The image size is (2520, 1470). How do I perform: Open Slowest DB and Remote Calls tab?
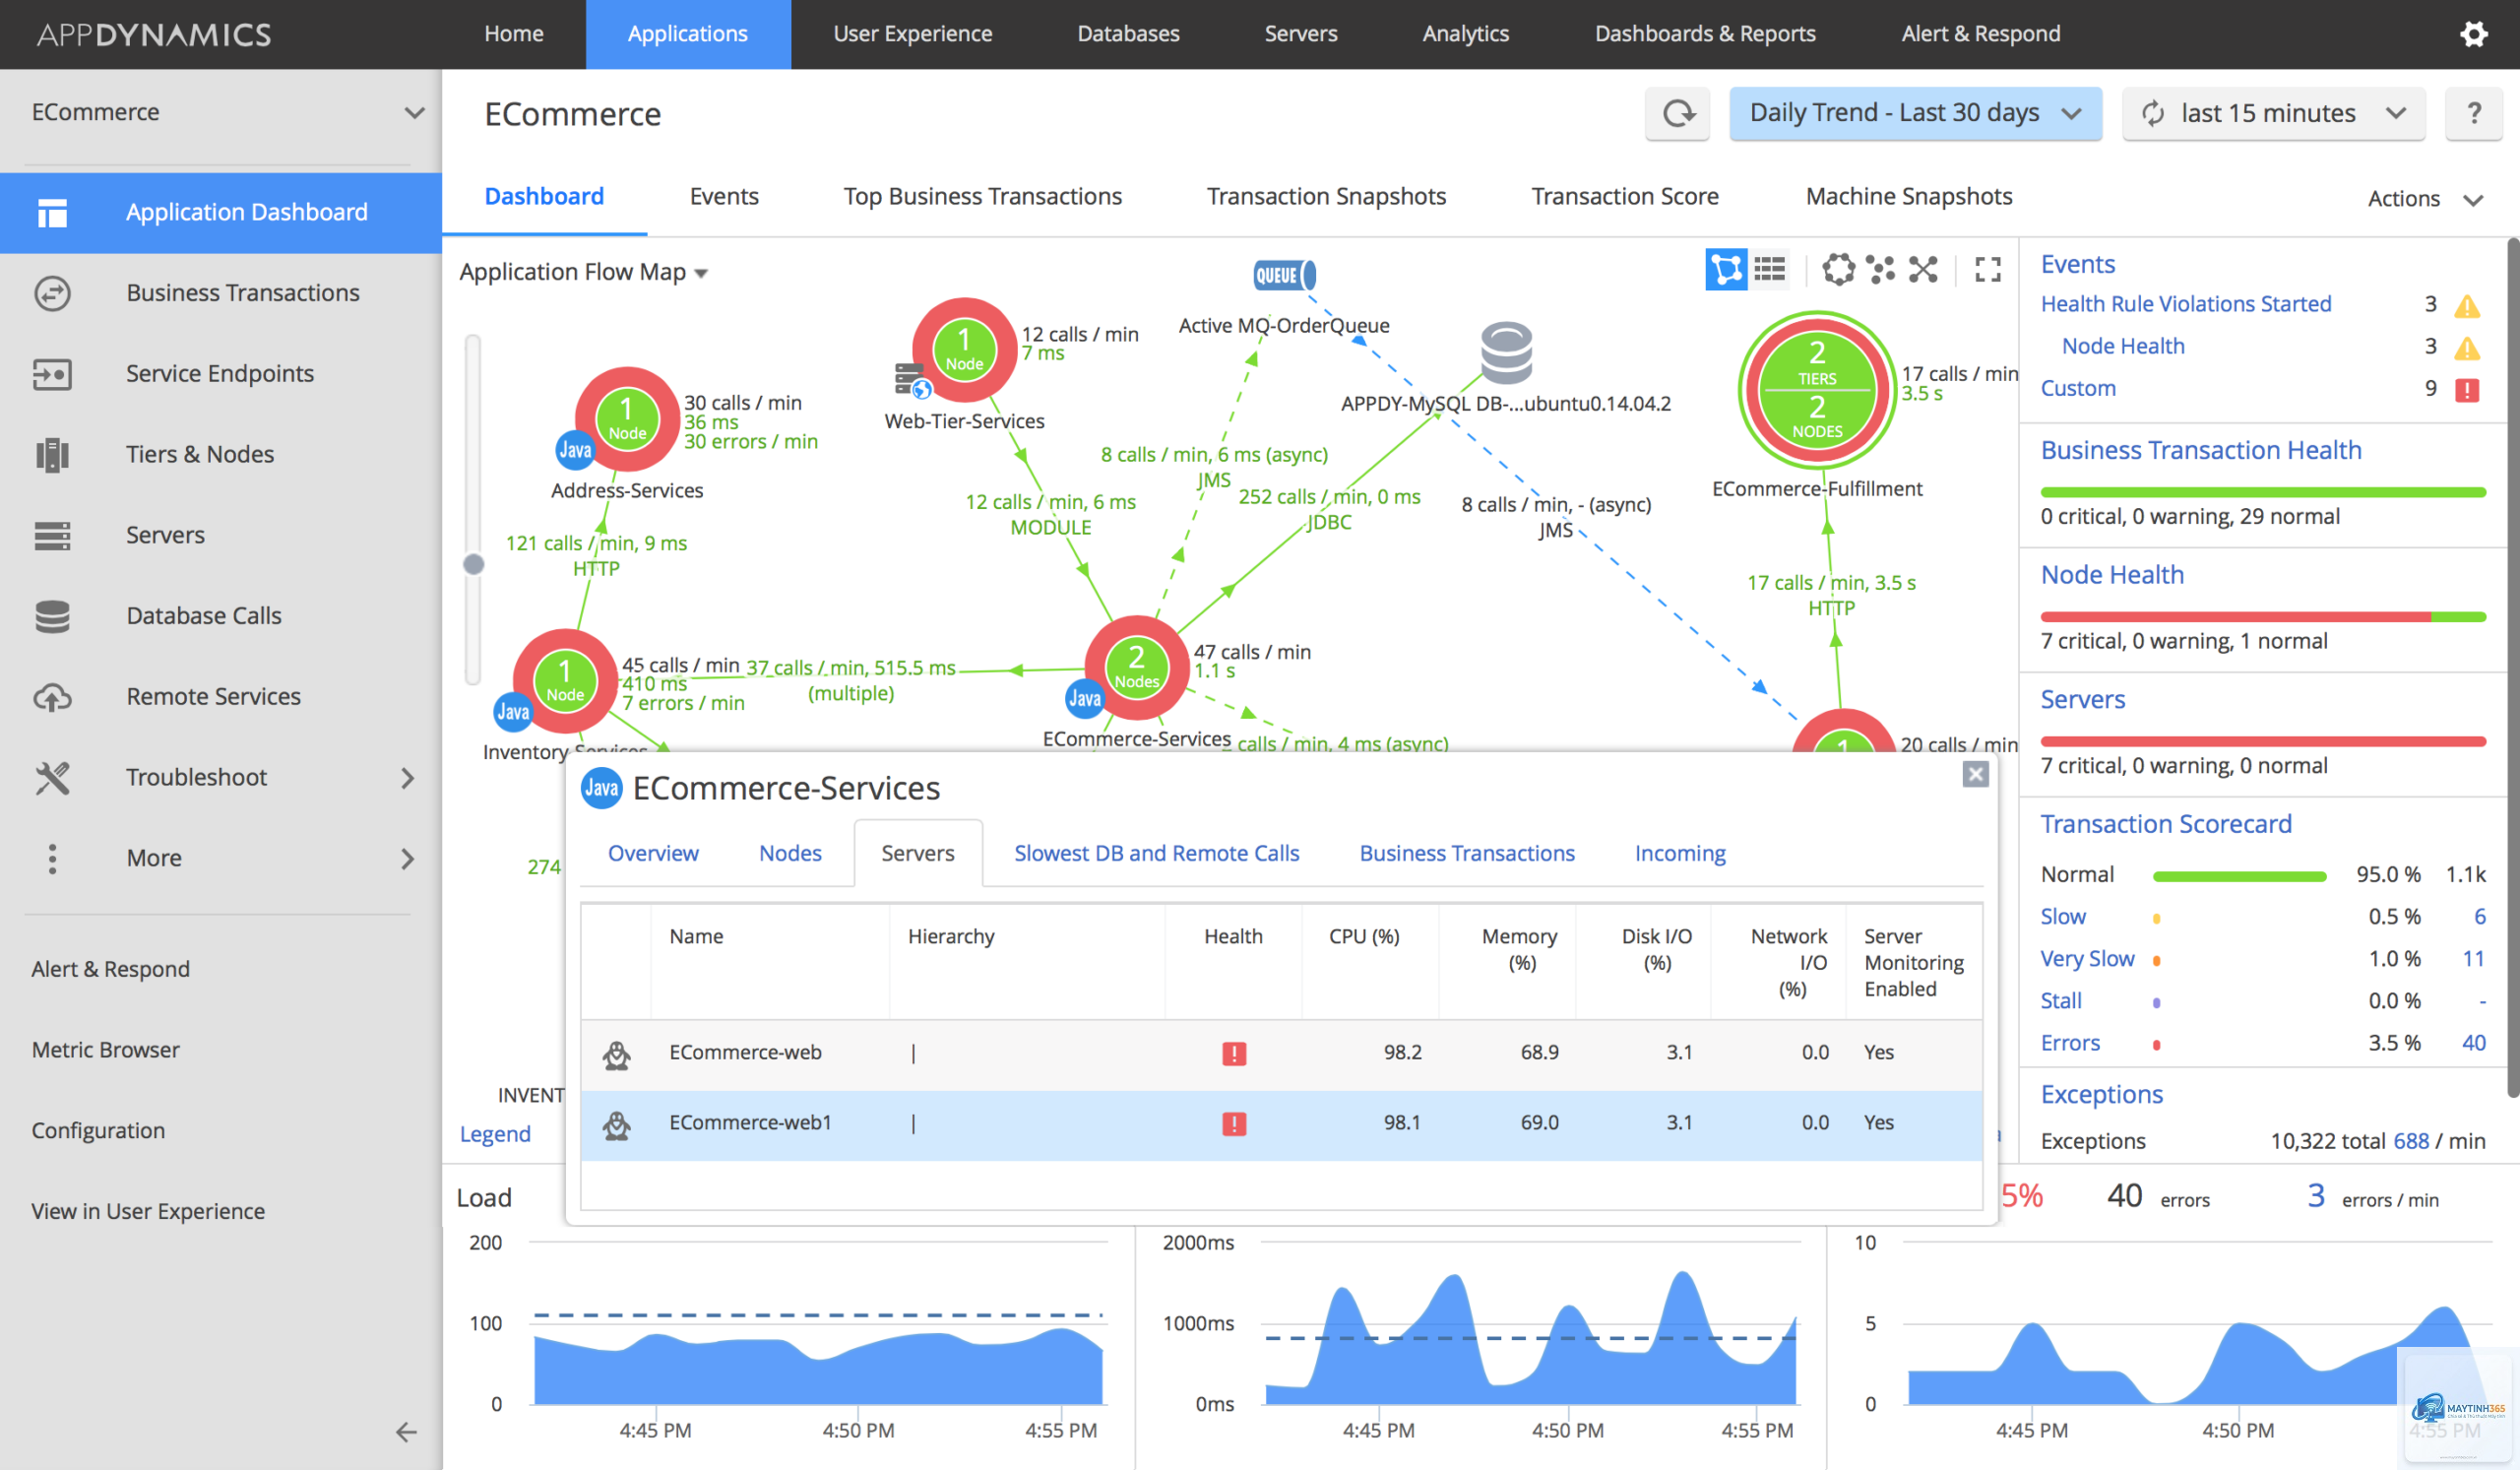coord(1156,853)
